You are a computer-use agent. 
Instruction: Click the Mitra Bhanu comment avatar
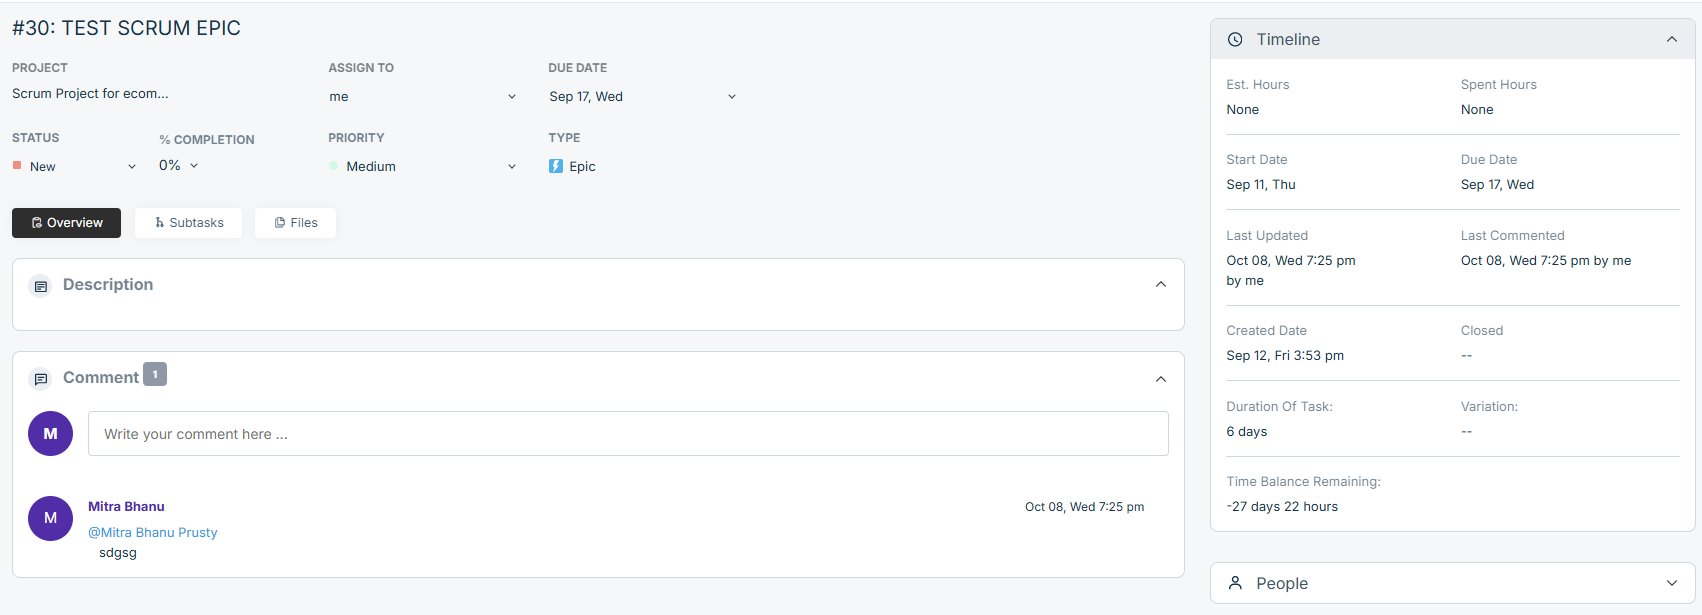point(50,518)
